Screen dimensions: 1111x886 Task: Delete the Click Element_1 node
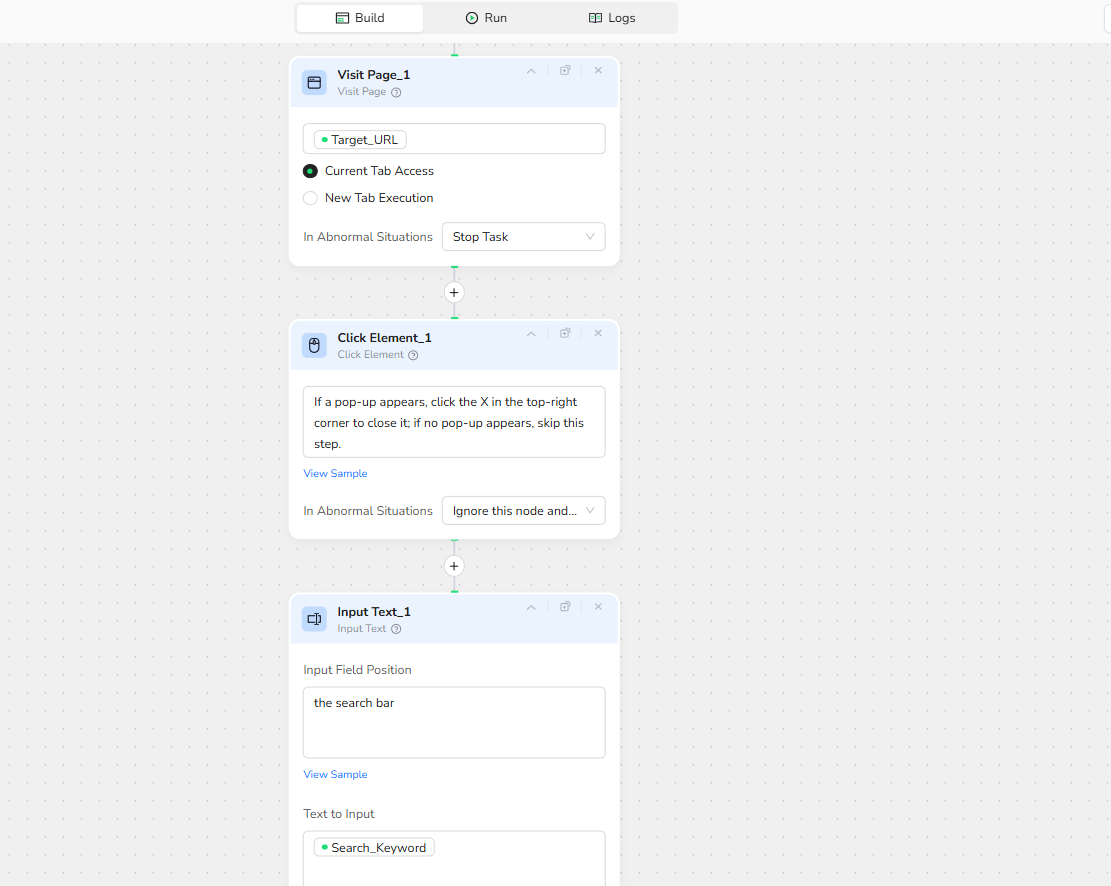point(598,334)
